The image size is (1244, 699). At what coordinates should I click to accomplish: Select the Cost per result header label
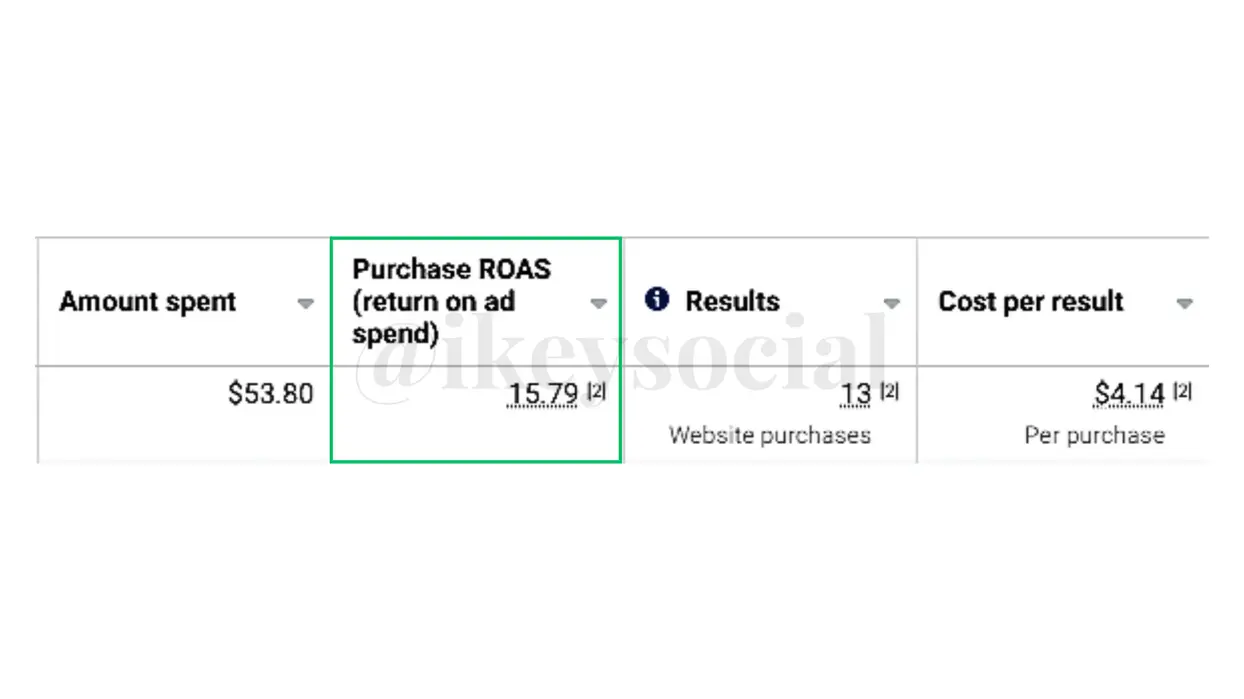click(x=1031, y=302)
